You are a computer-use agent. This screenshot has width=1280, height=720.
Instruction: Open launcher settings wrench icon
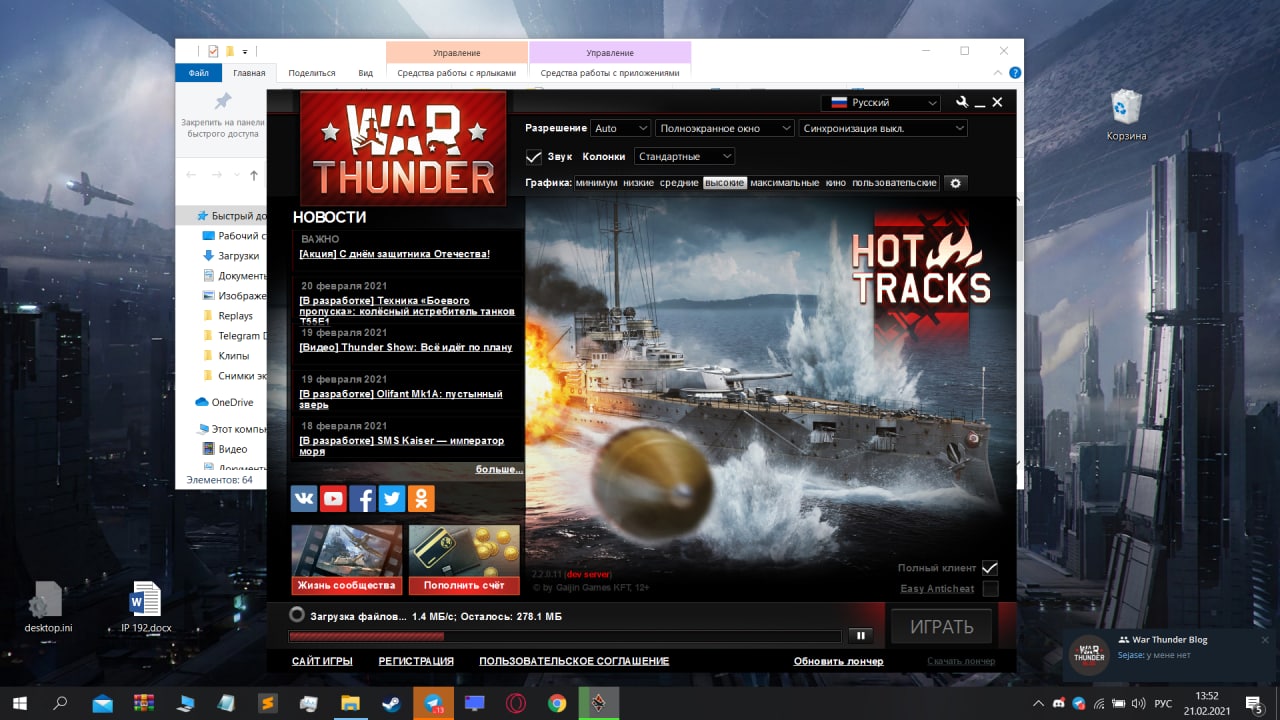pyautogui.click(x=962, y=102)
